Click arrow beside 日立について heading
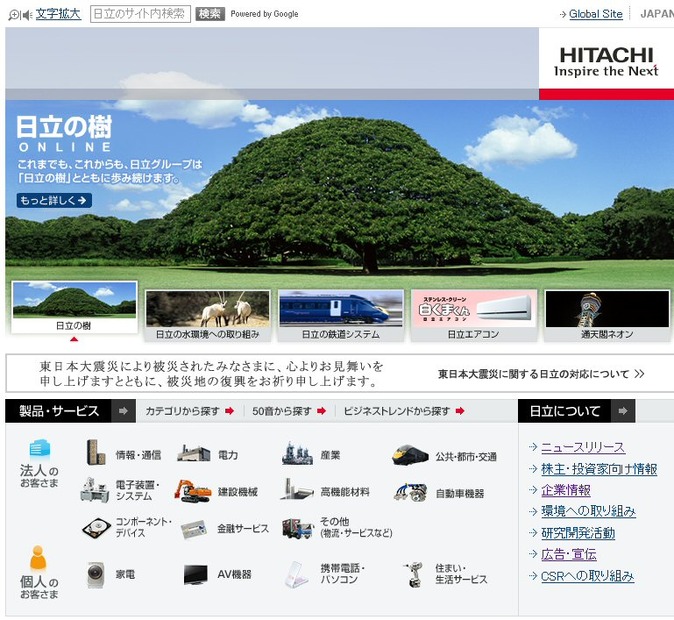Screen dimensions: 674x620 [622, 411]
